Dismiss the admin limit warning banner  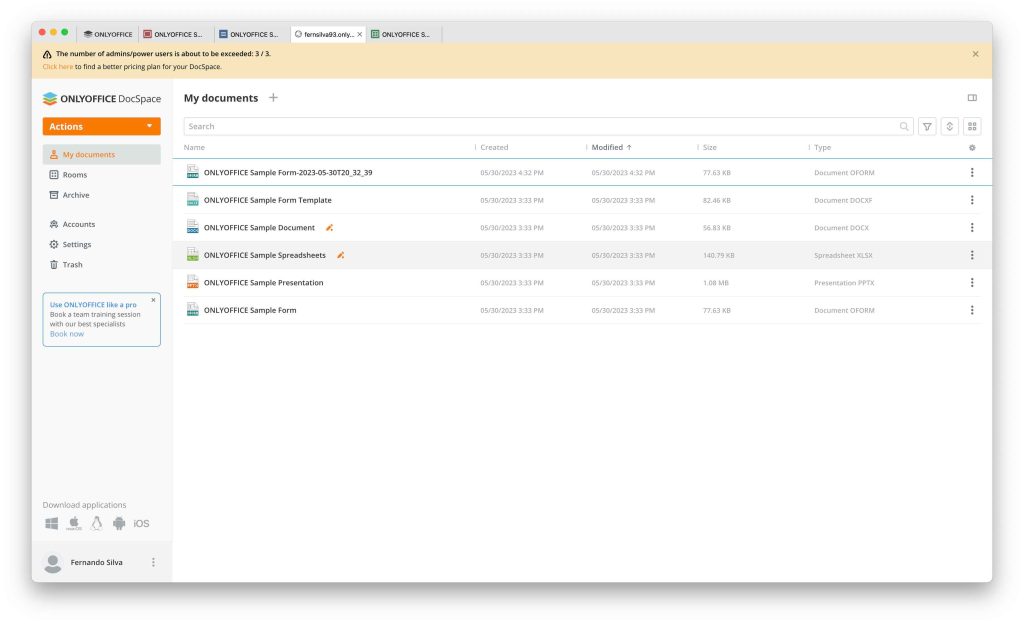[975, 54]
